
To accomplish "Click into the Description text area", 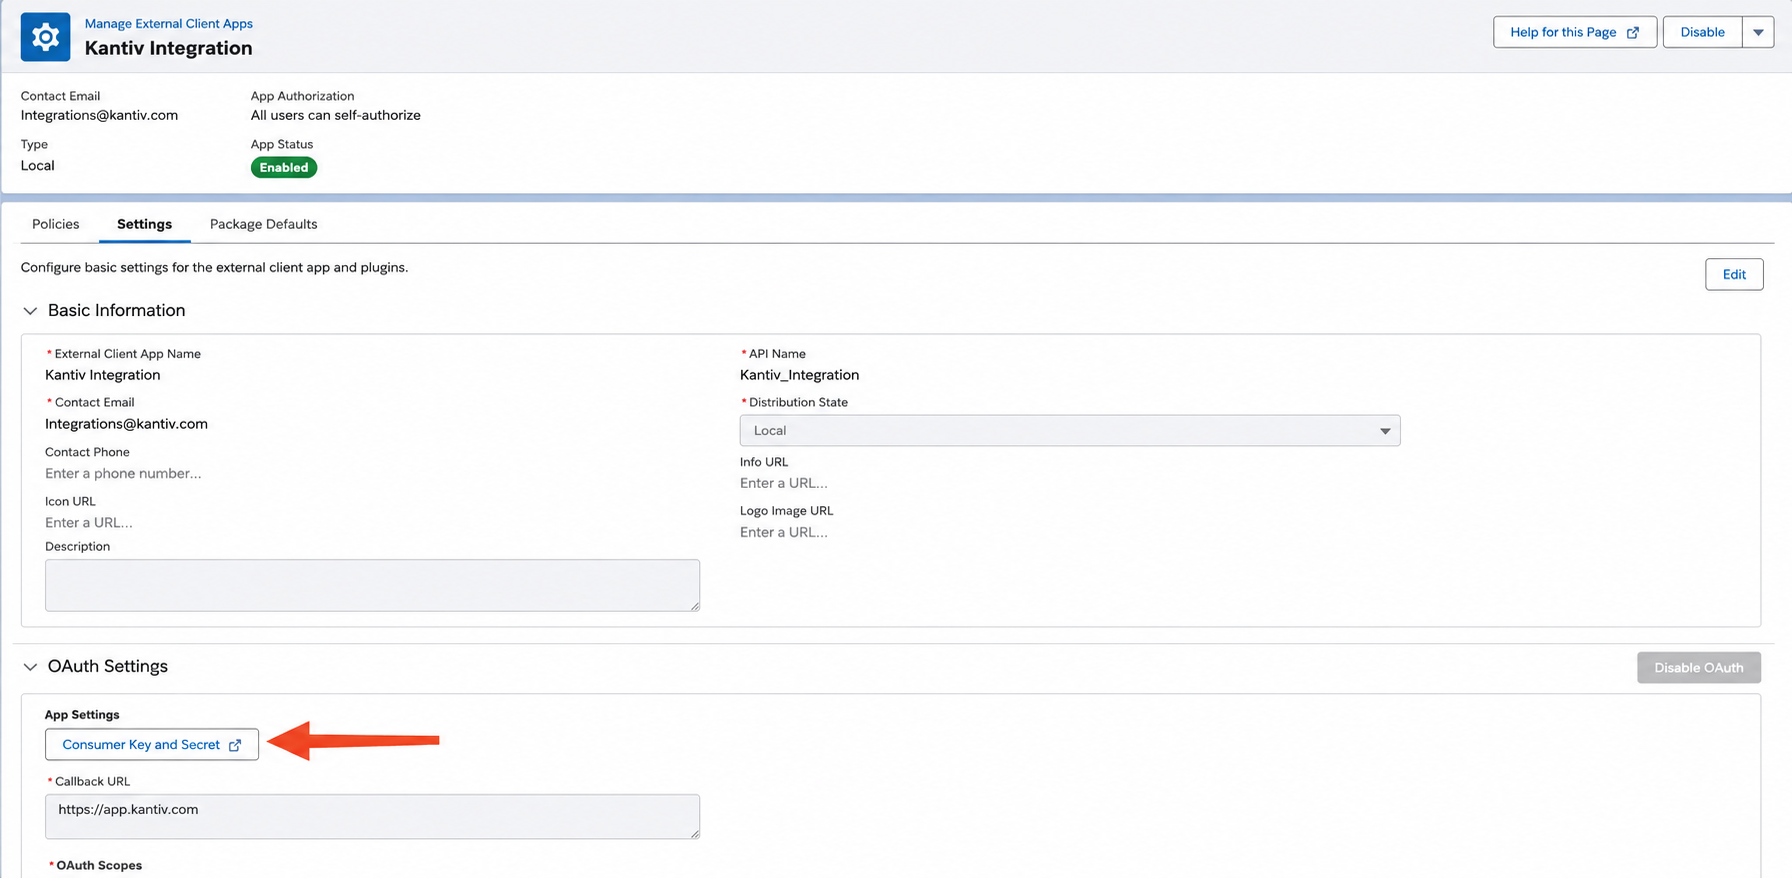I will point(372,585).
